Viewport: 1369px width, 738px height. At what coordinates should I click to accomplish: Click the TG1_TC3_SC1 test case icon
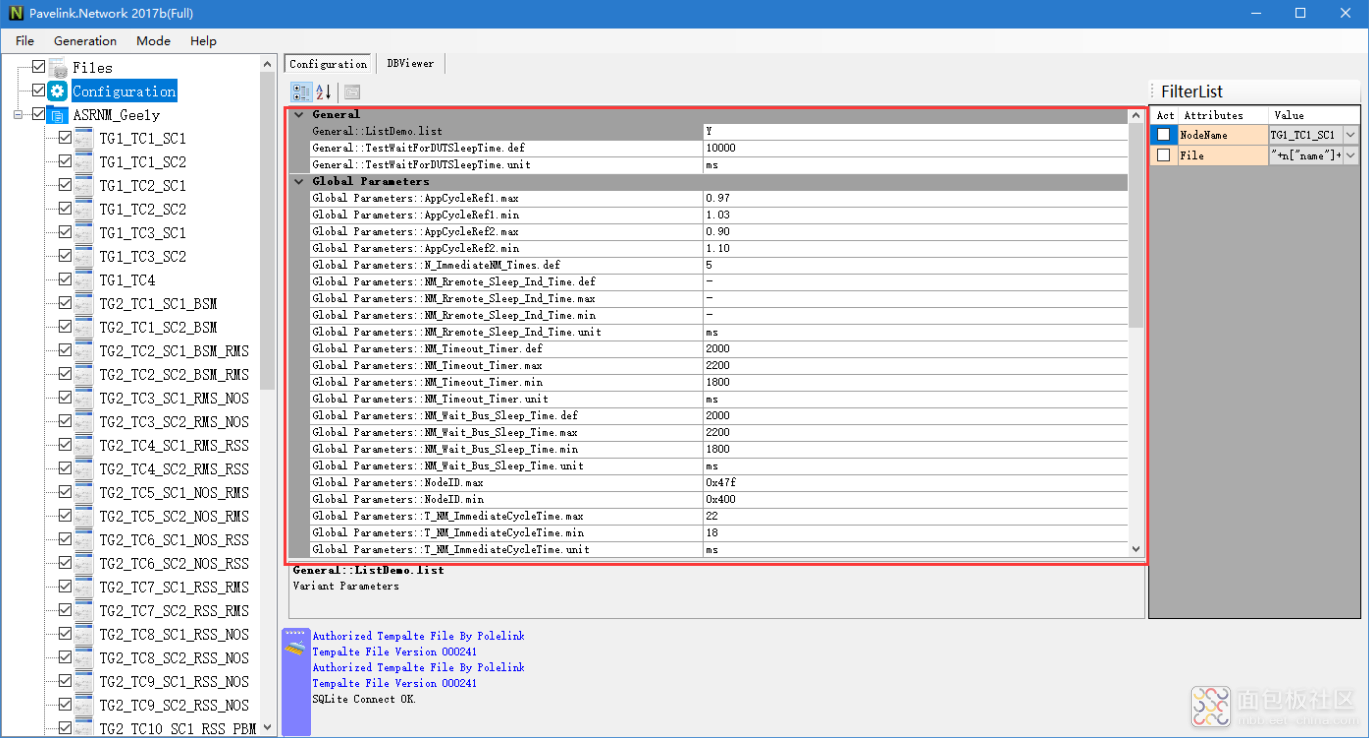click(84, 233)
